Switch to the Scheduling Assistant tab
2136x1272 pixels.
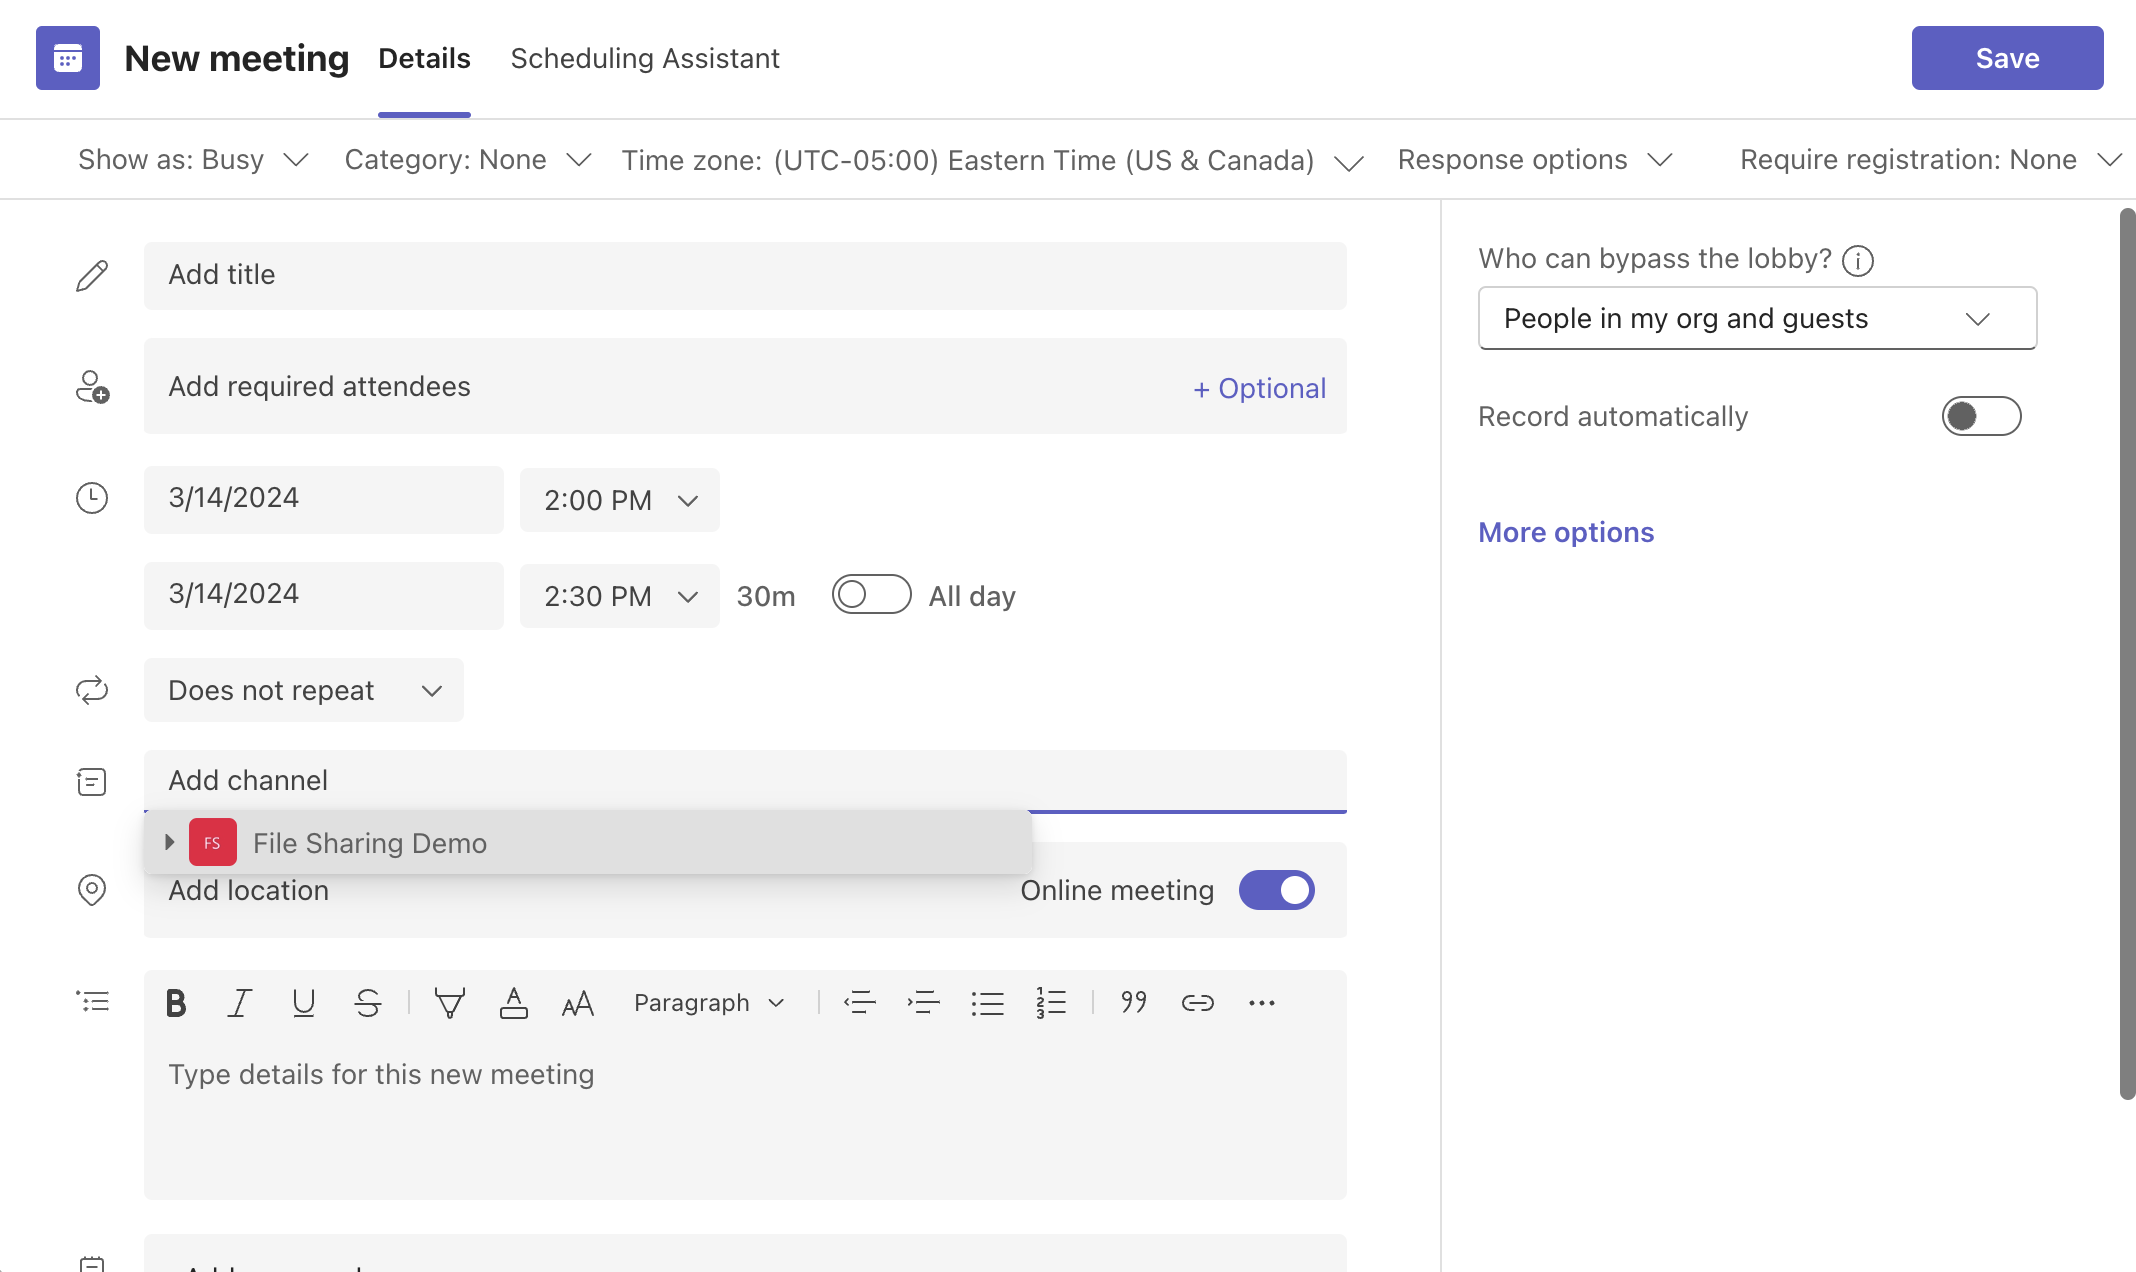coord(645,58)
